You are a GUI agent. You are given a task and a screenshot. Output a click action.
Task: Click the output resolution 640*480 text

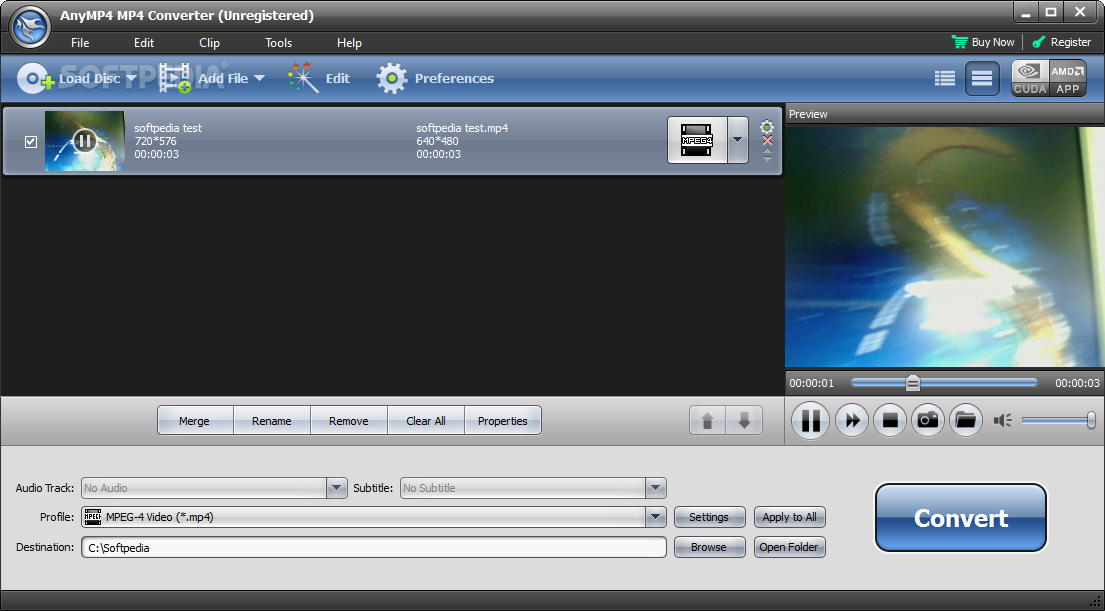[x=437, y=141]
